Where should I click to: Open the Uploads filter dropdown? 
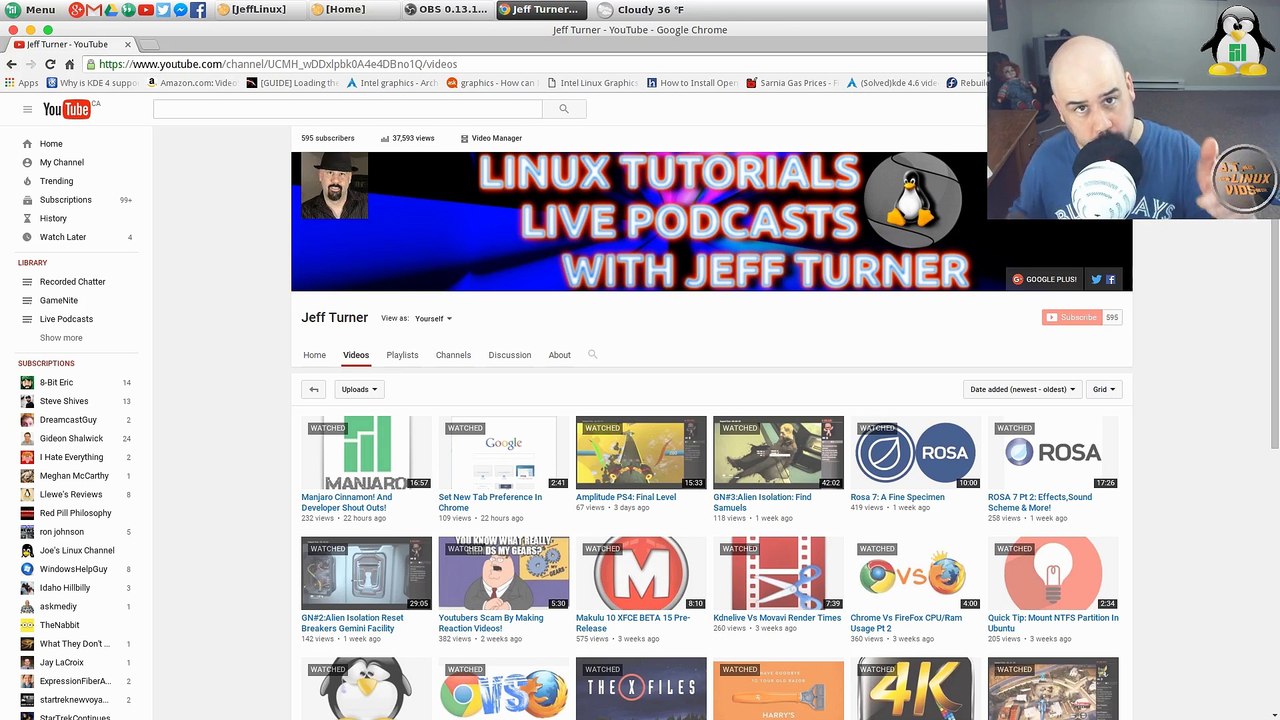(x=359, y=389)
